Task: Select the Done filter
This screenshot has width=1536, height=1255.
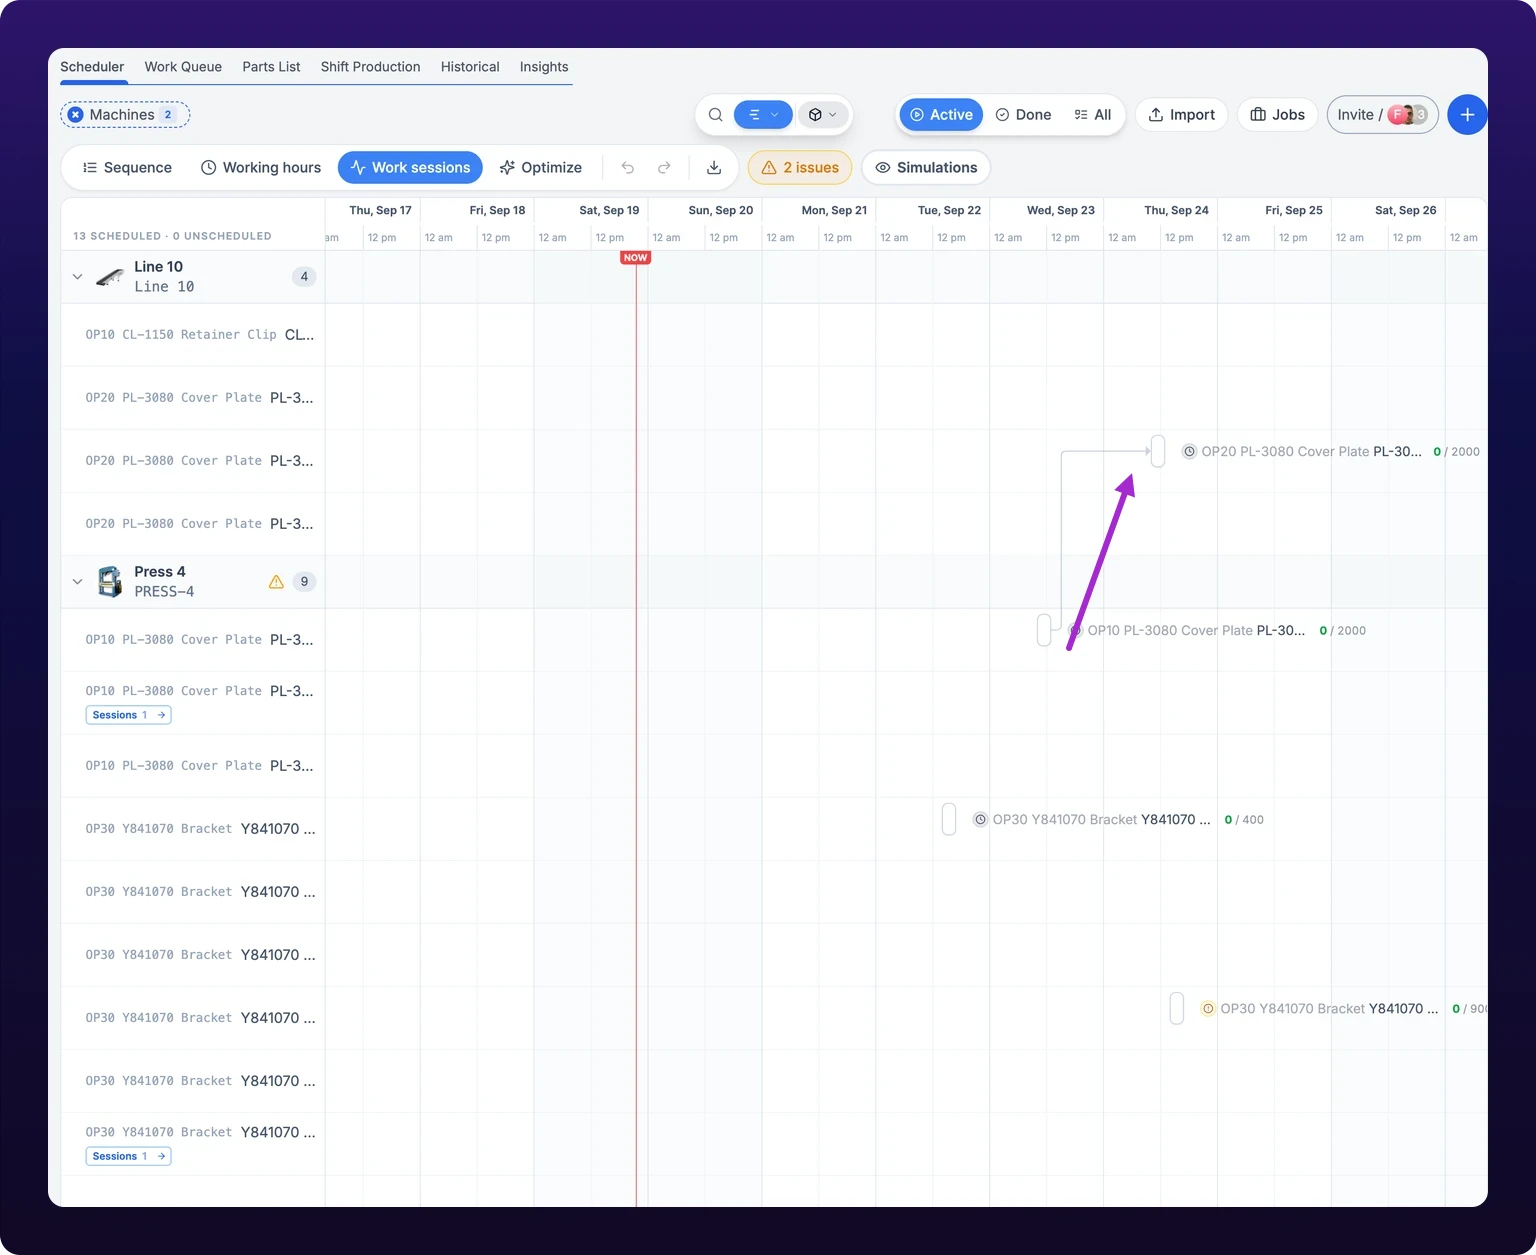Action: (x=1023, y=115)
